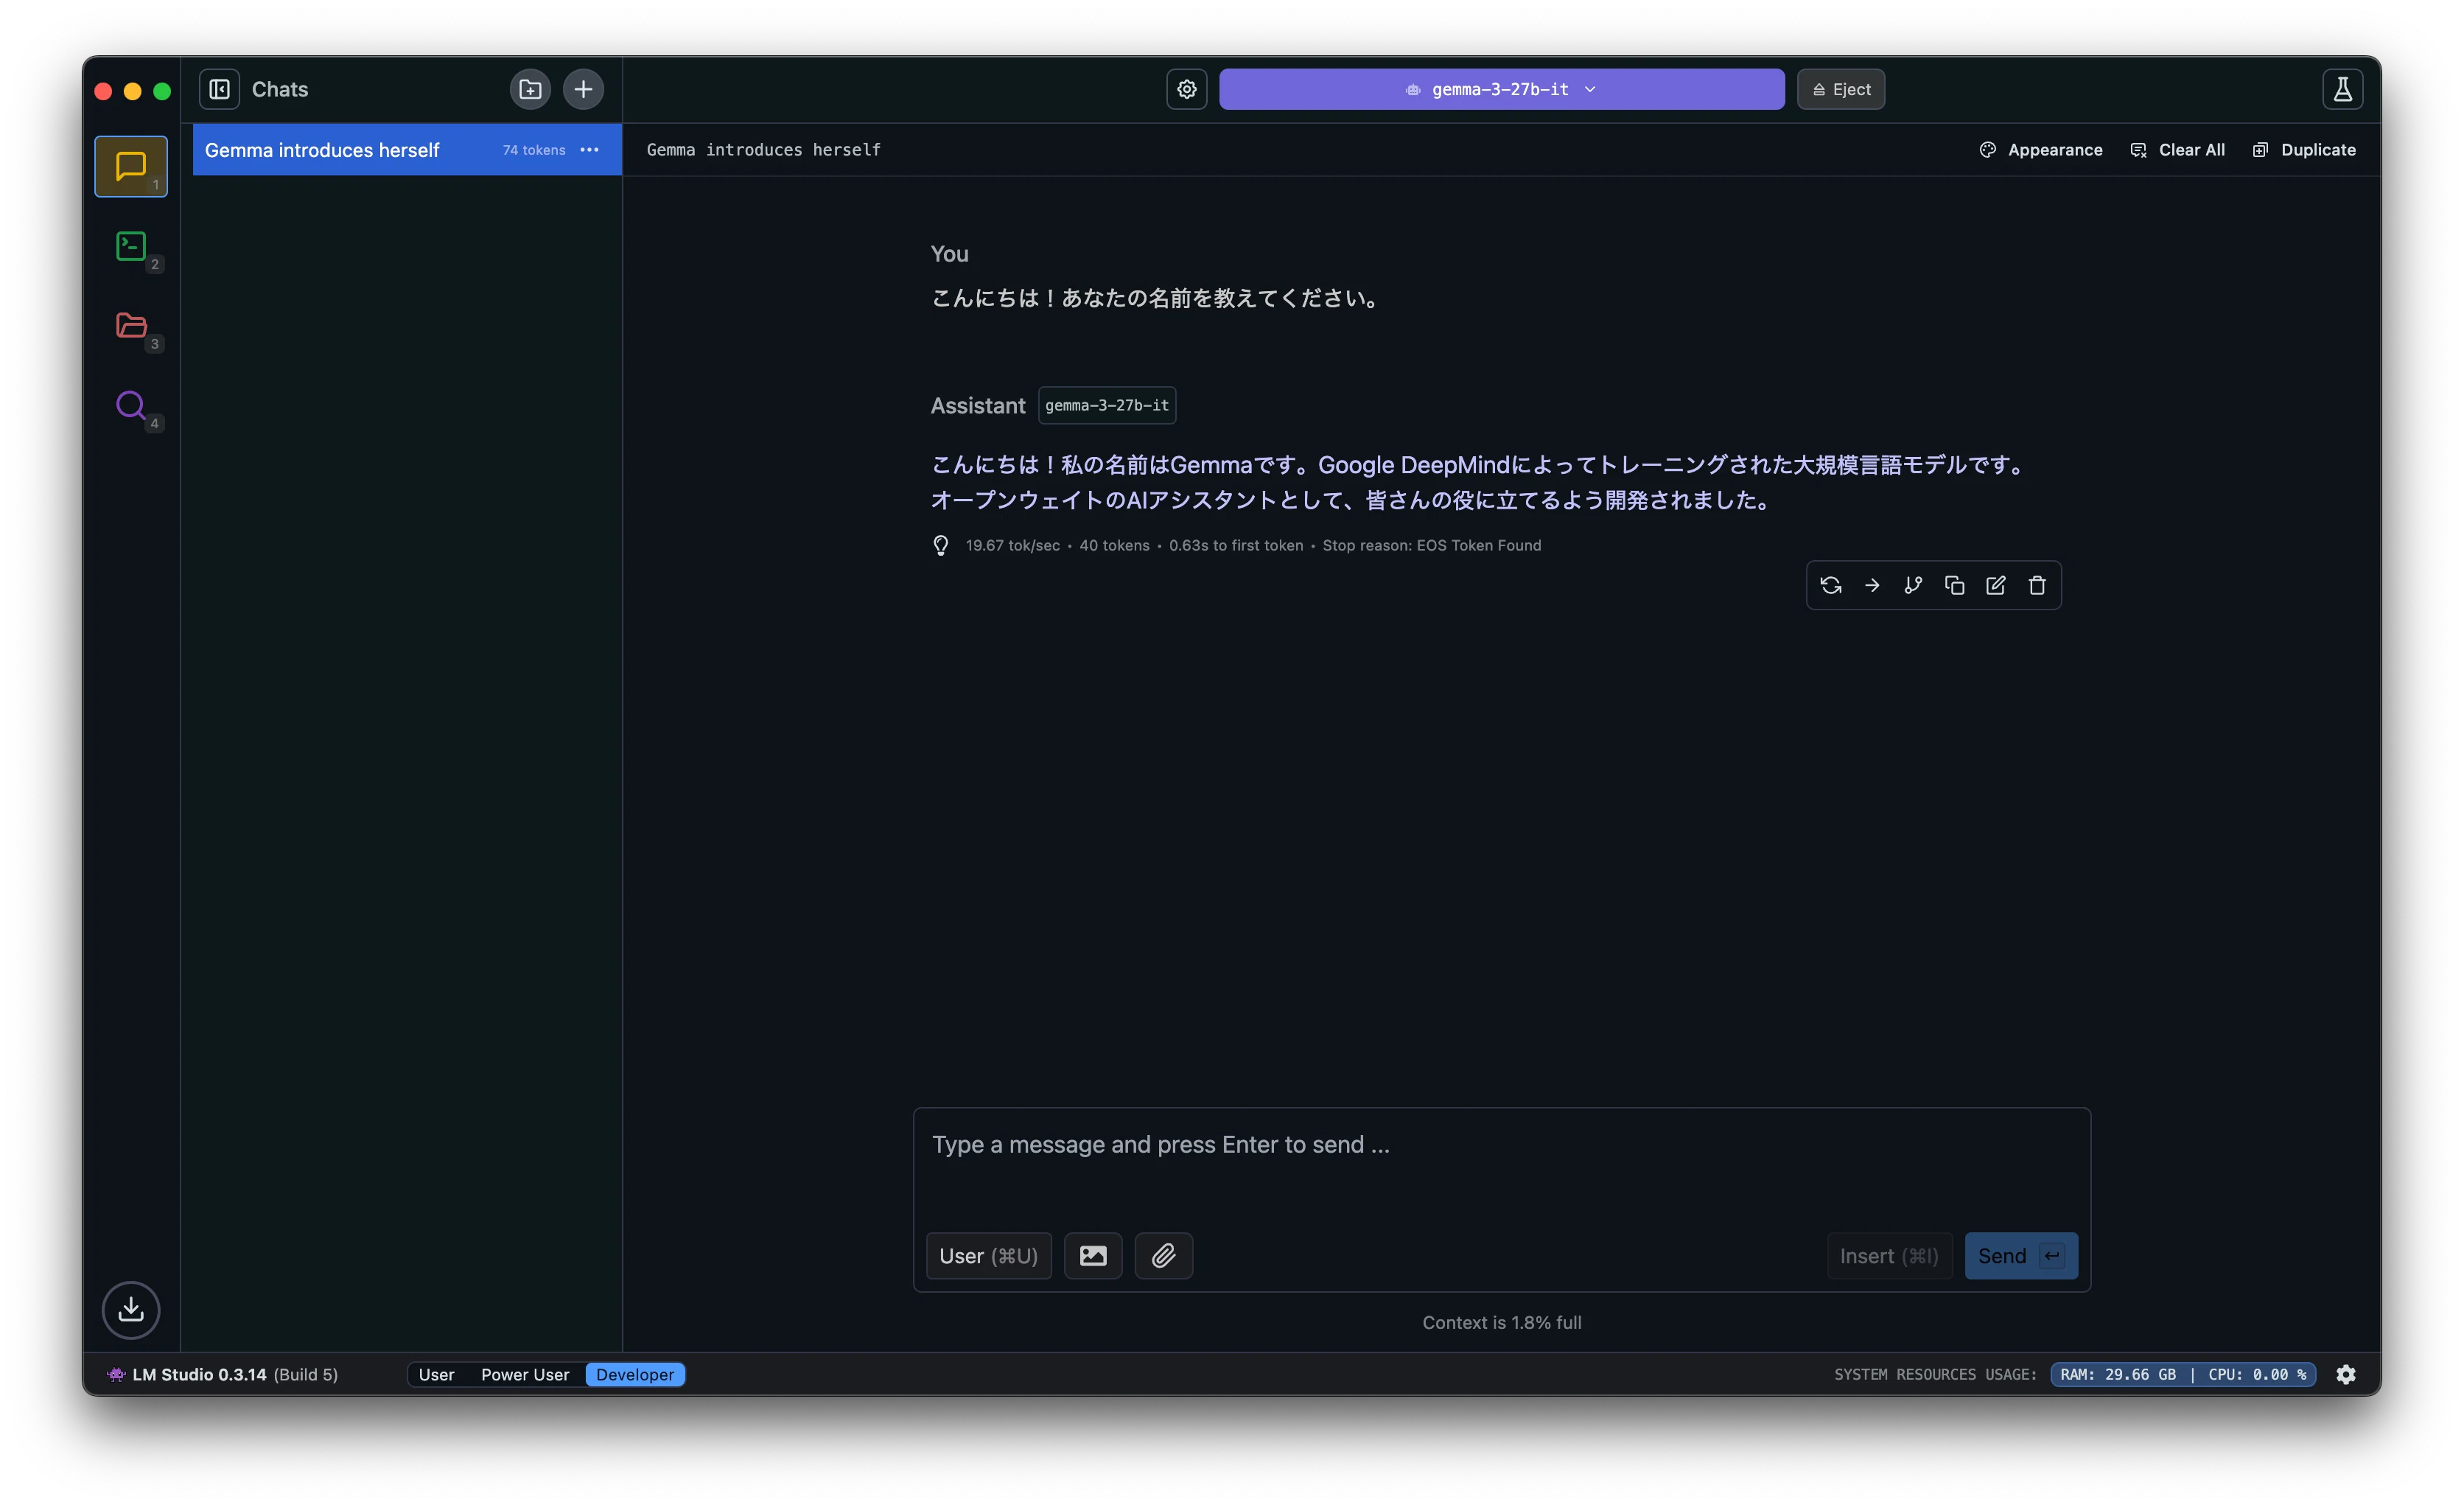This screenshot has height=1505, width=2464.
Task: Attach an image to the message
Action: pyautogui.click(x=1093, y=1255)
